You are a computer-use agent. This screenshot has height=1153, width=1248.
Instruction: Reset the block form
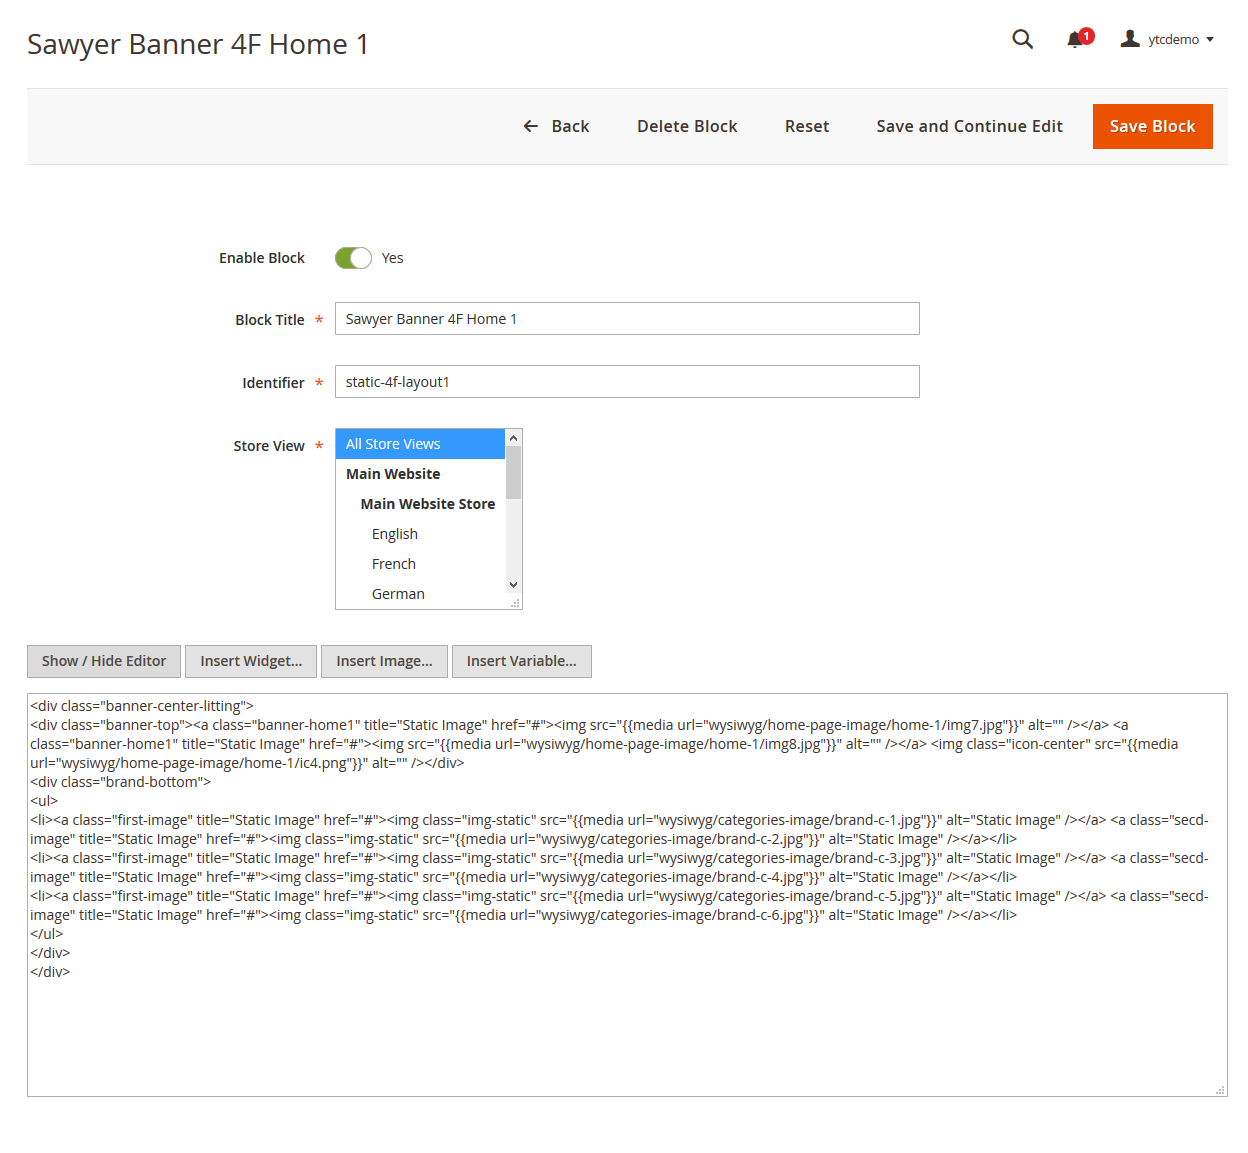tap(806, 126)
